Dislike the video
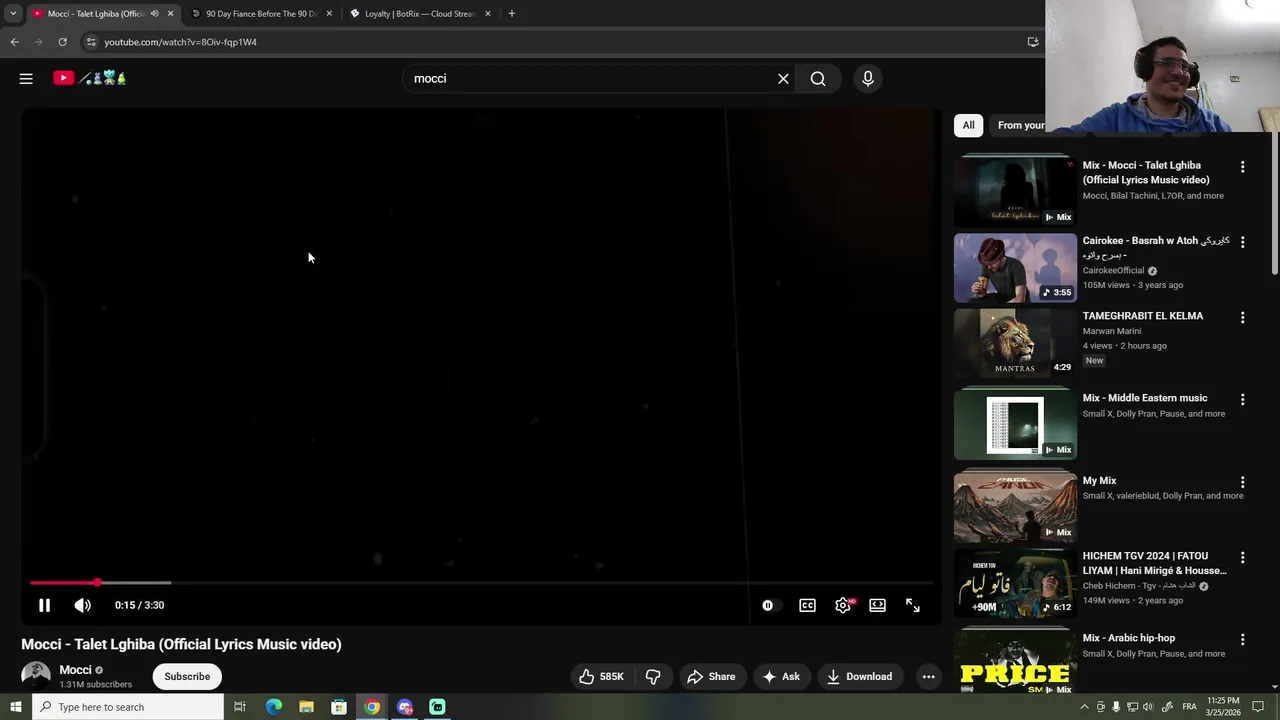The height and width of the screenshot is (720, 1280). coord(653,677)
